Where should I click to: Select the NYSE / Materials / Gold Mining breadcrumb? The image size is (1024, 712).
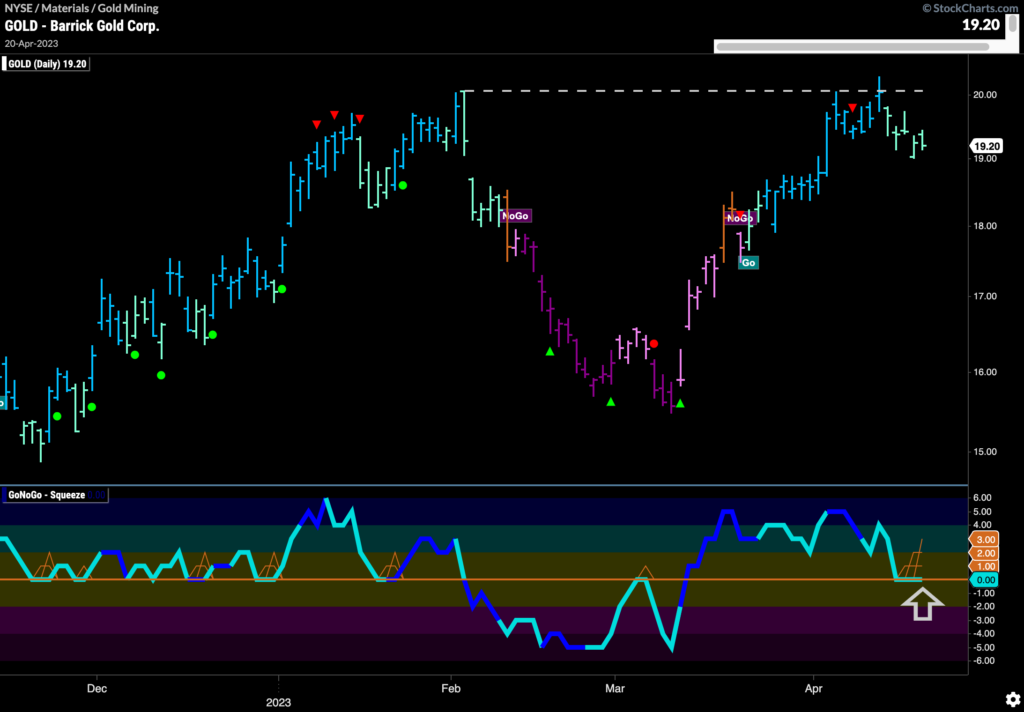[82, 8]
